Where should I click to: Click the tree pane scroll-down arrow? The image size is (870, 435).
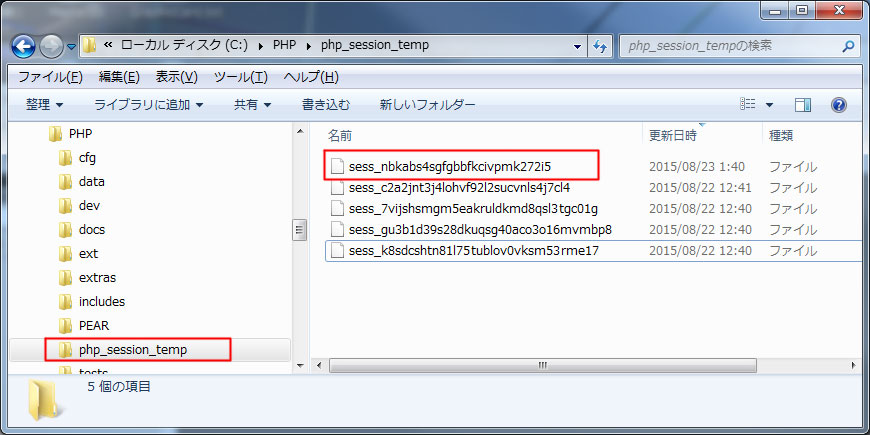pos(300,366)
